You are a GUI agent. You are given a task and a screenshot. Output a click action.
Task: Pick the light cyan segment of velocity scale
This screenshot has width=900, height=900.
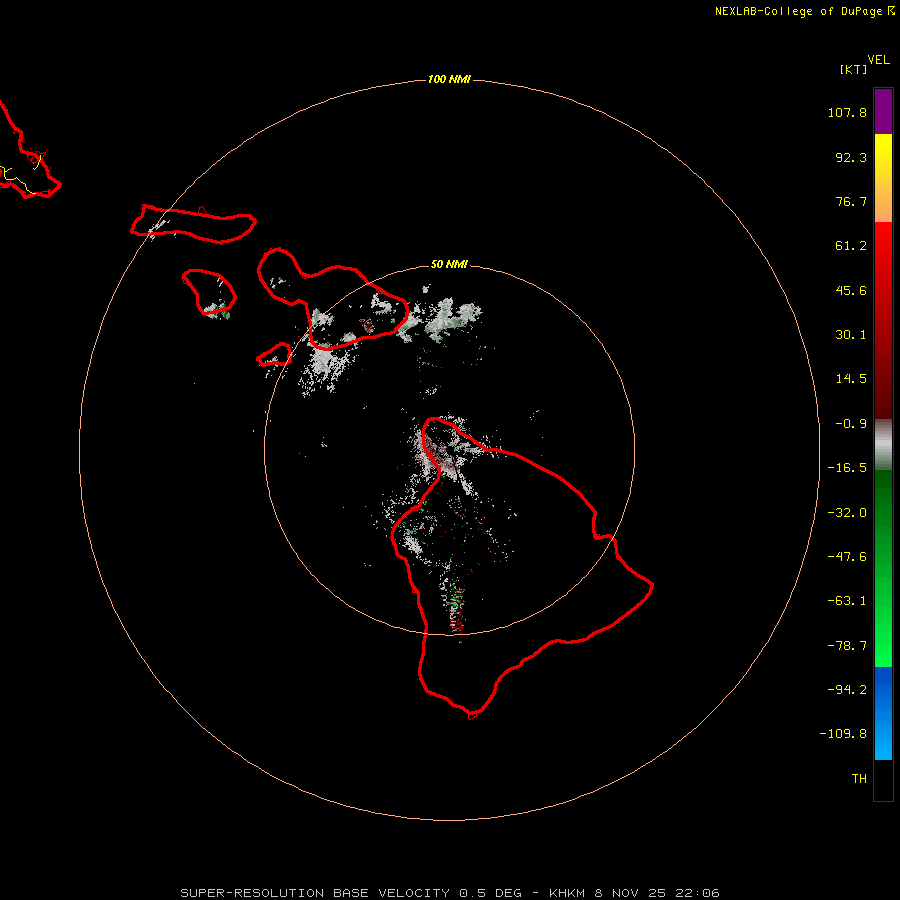click(883, 743)
